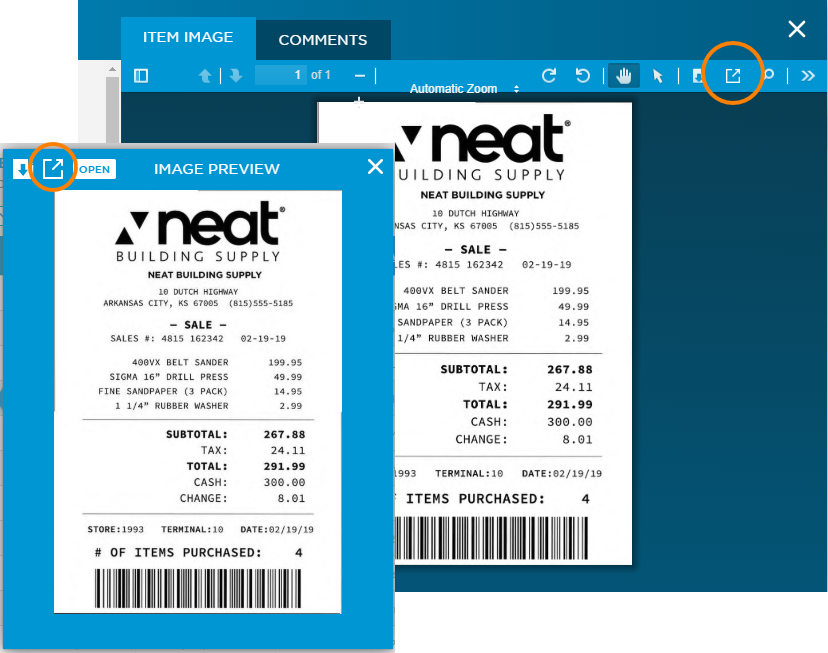Image resolution: width=828 pixels, height=653 pixels.
Task: Open the COMMENTS tab
Action: (323, 40)
